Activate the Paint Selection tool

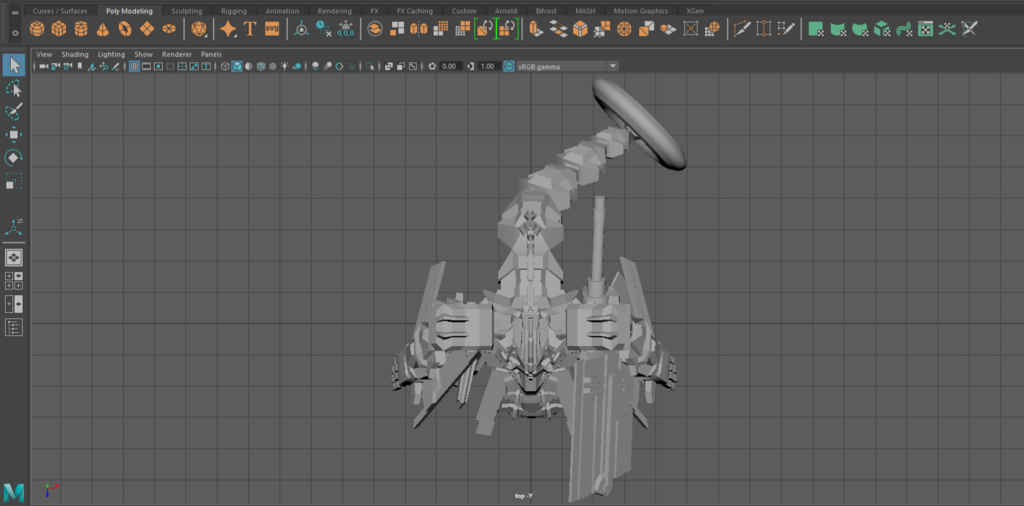[x=14, y=112]
